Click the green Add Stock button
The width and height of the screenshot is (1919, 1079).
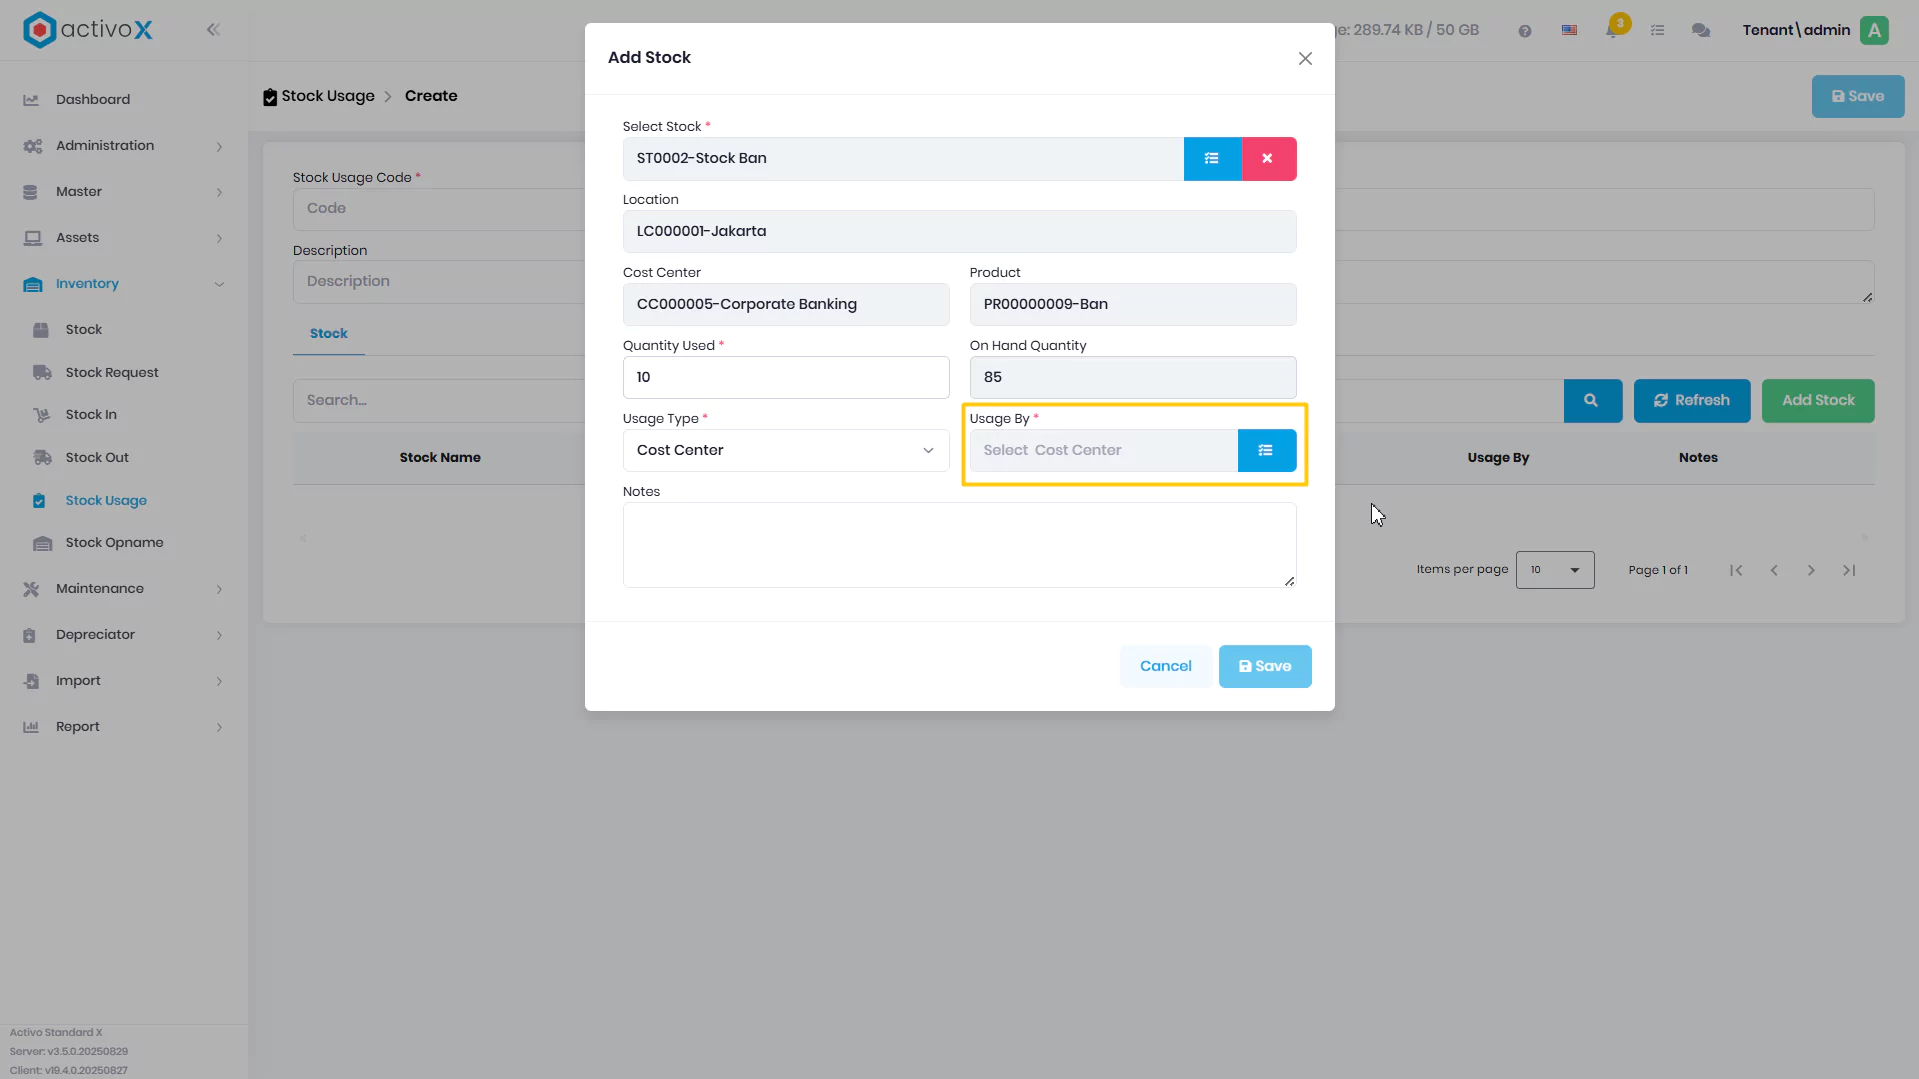click(1818, 401)
